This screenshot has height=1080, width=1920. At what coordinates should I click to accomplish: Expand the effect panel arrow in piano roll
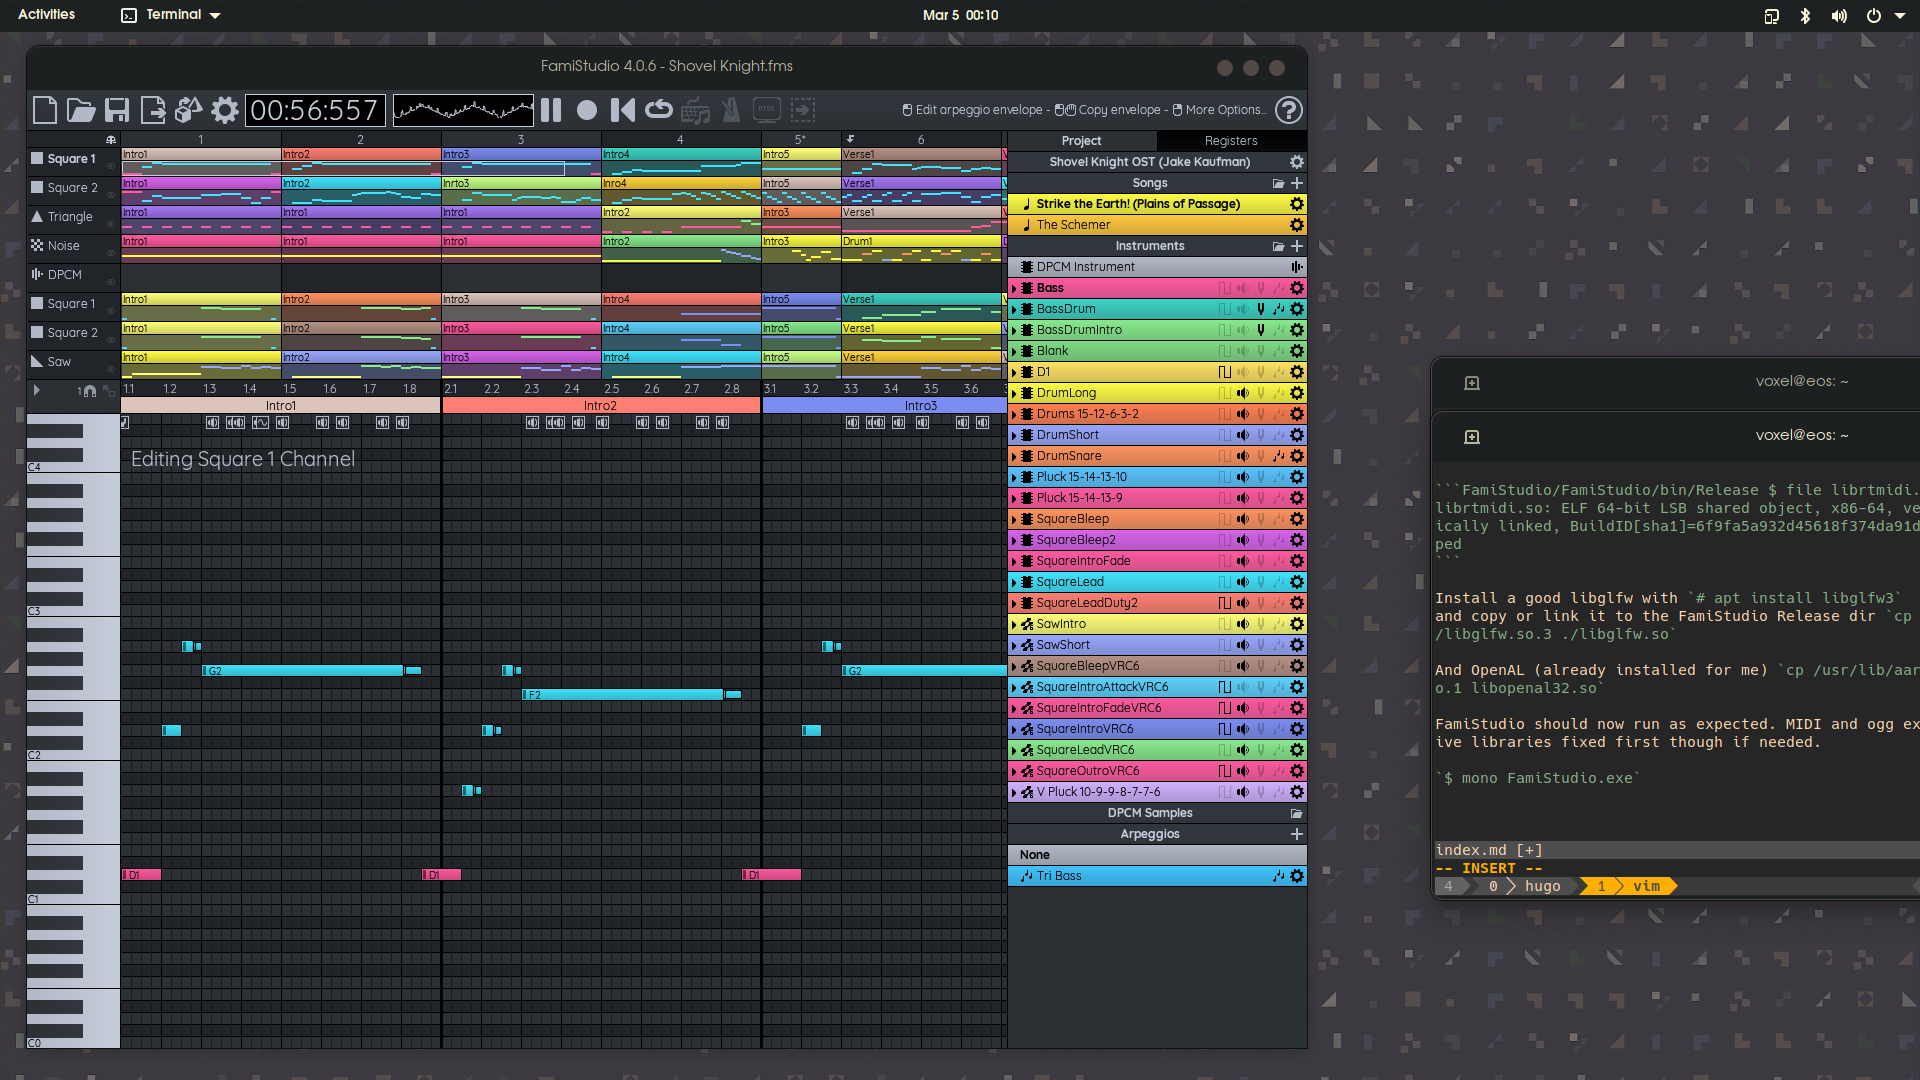point(37,390)
